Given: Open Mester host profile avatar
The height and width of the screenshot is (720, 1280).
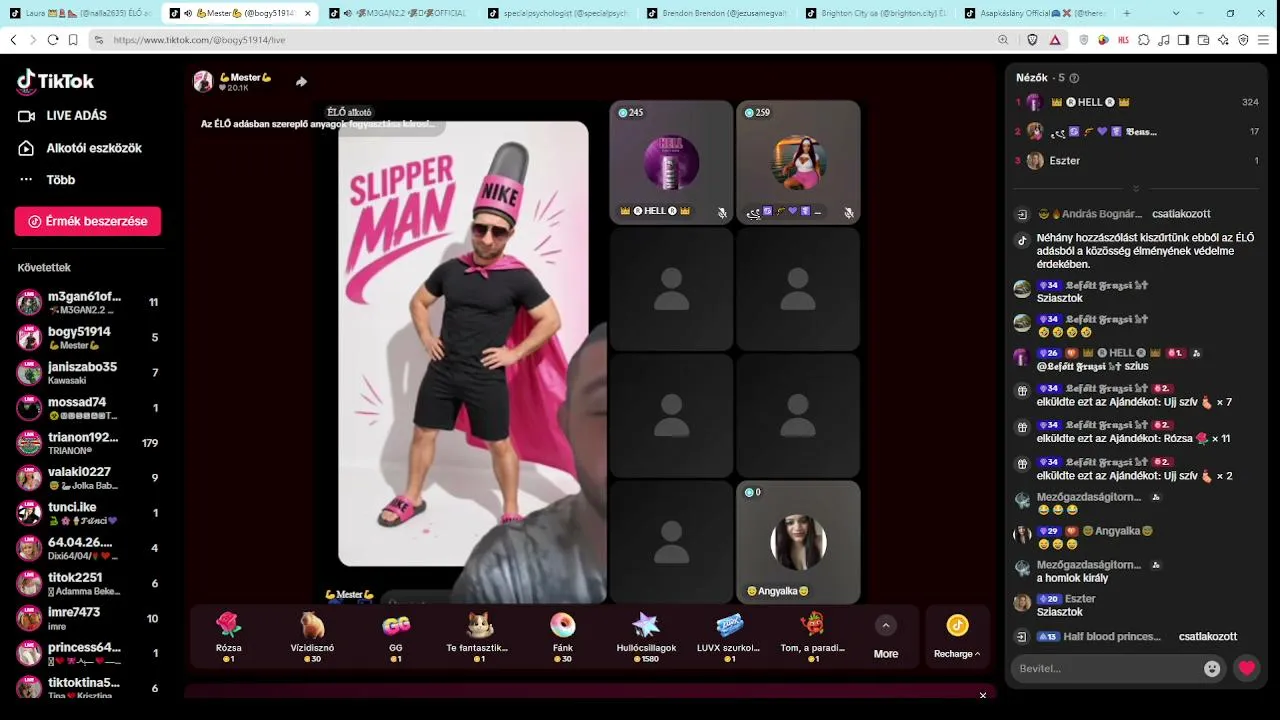Looking at the screenshot, I should pyautogui.click(x=203, y=82).
